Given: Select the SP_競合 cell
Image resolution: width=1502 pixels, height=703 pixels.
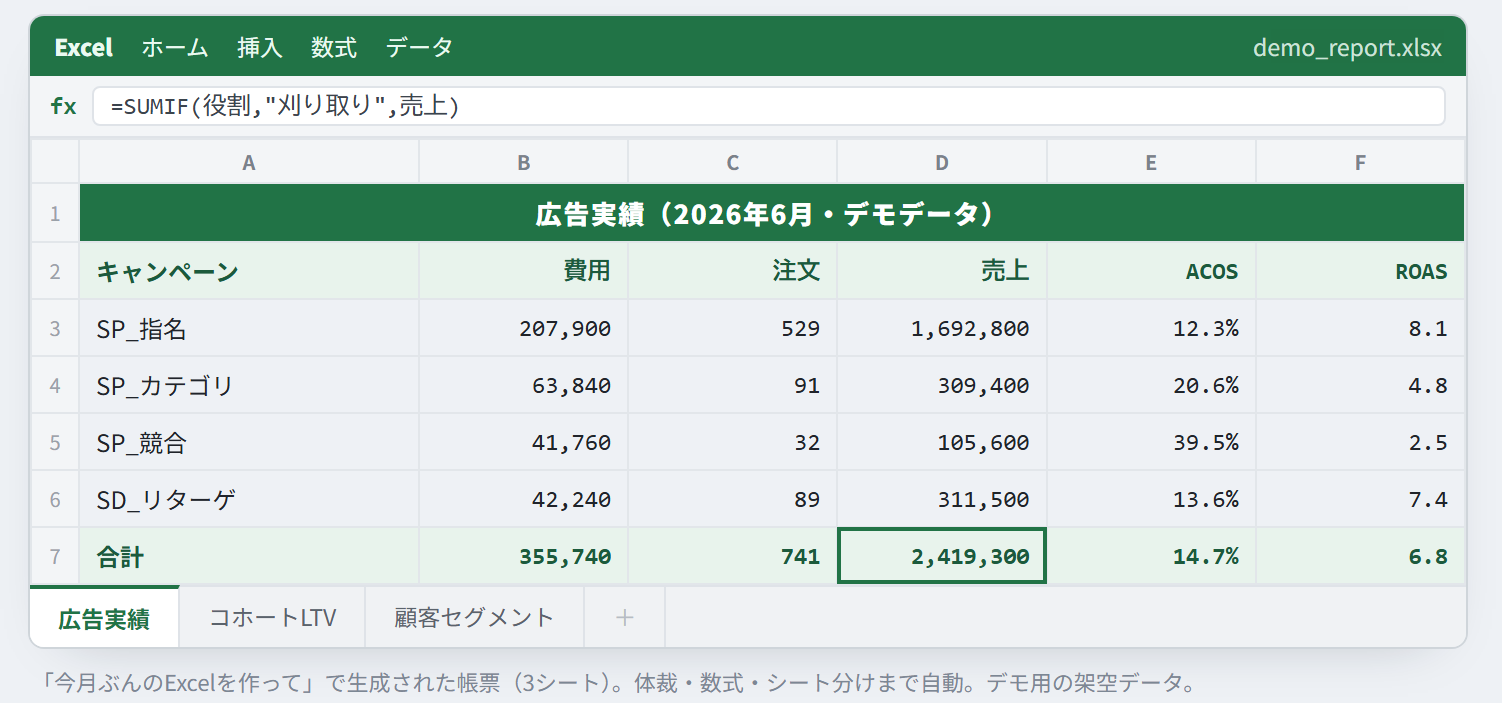Looking at the screenshot, I should pos(249,442).
